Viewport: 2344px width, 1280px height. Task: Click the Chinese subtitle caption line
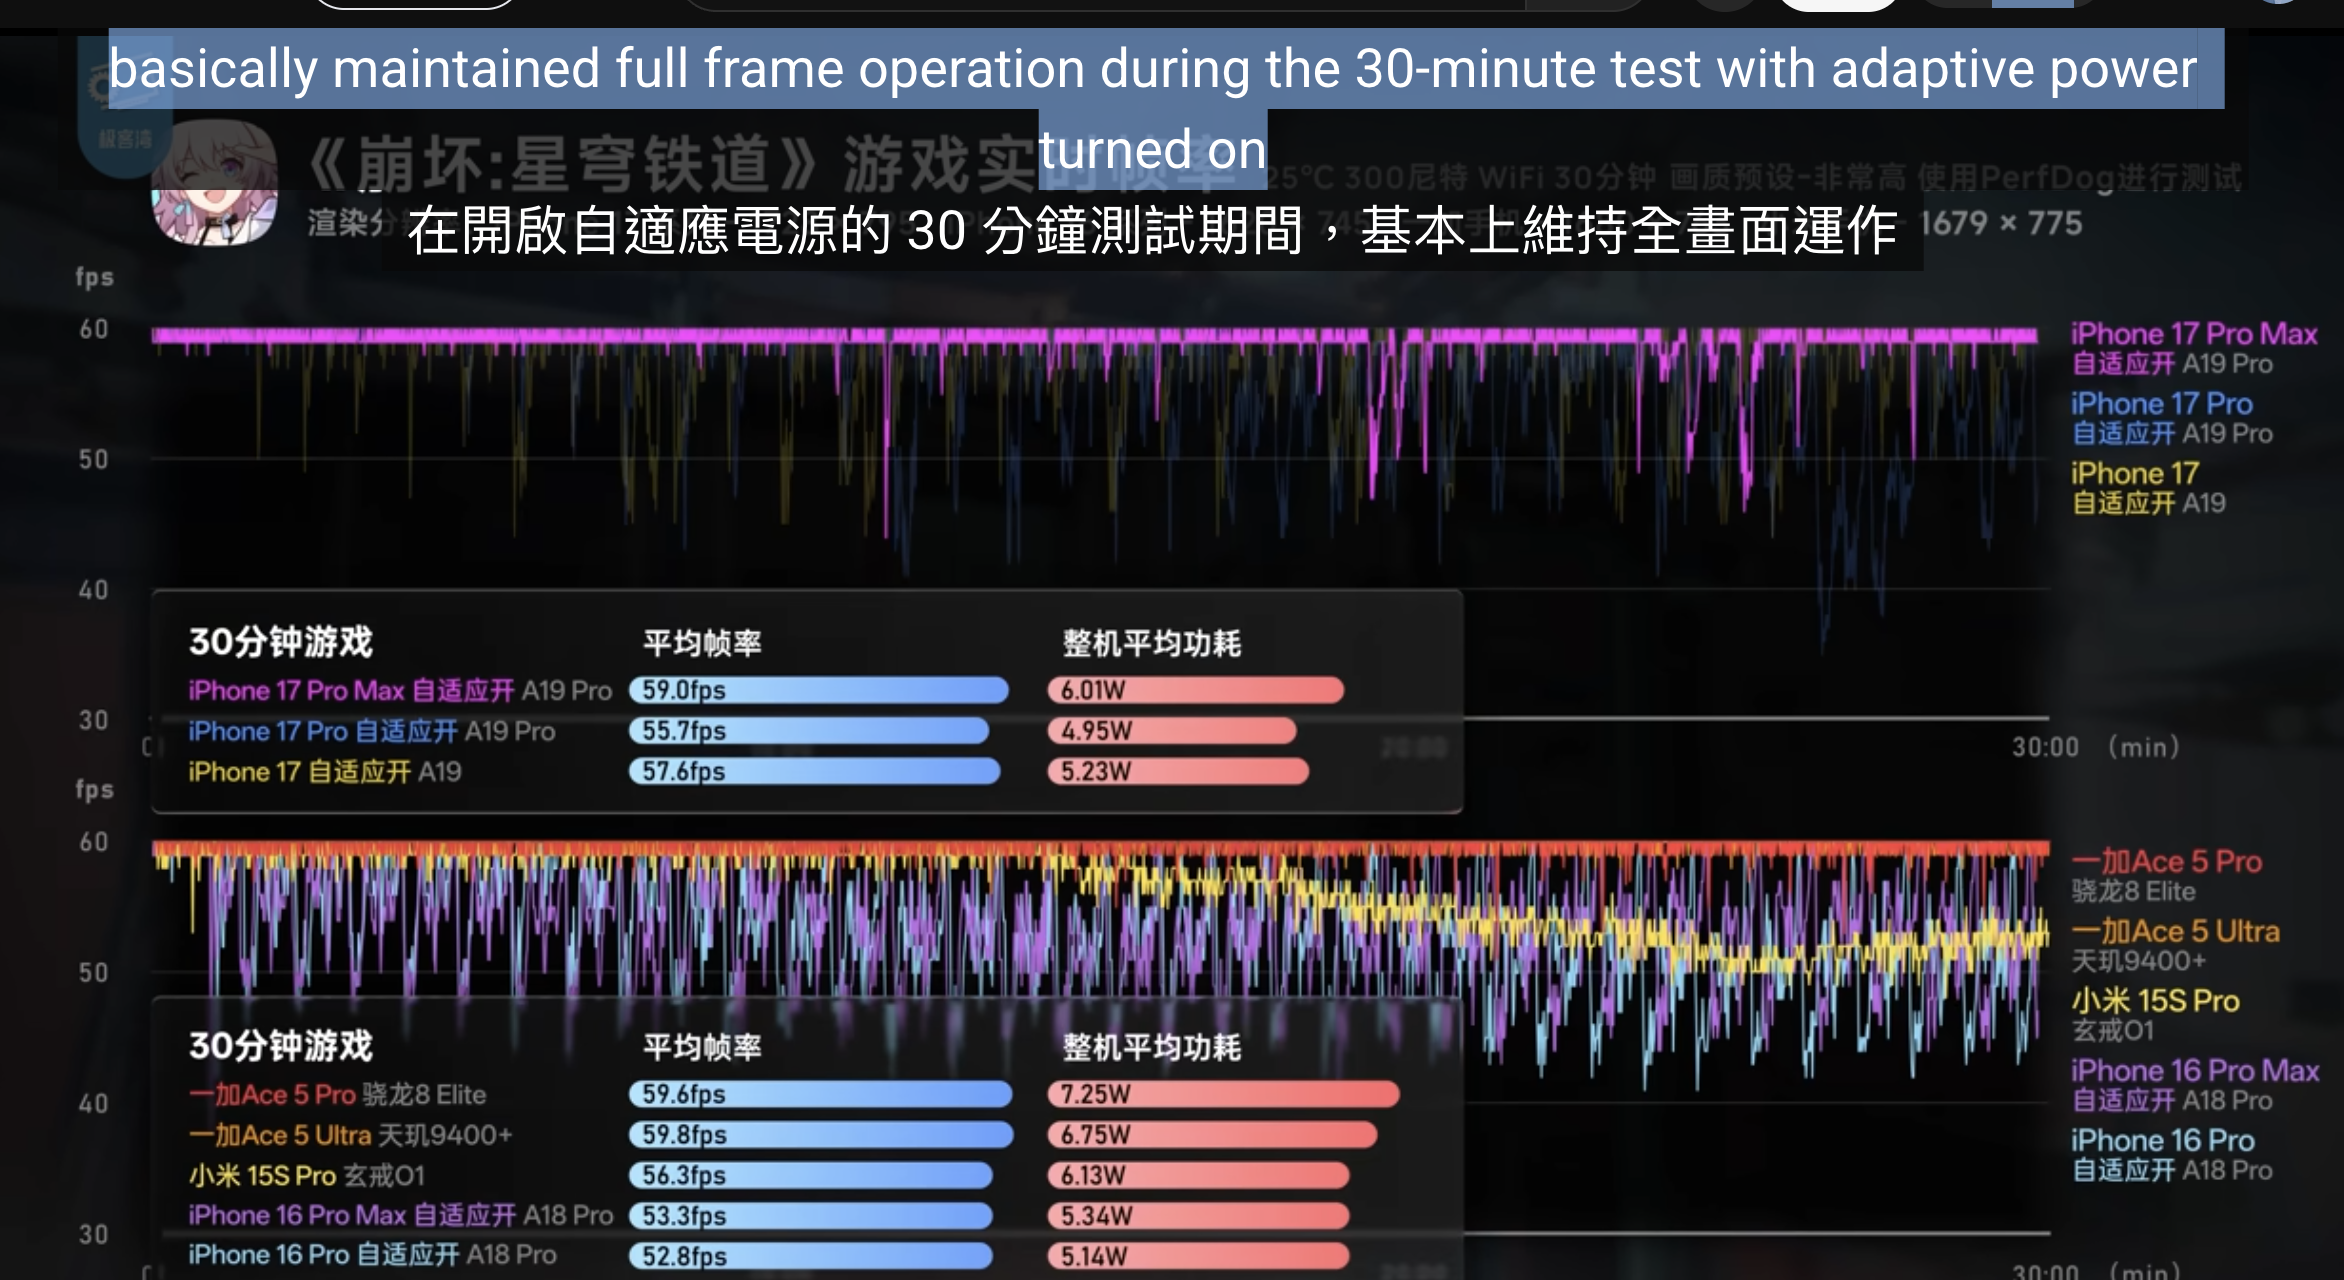coord(1152,231)
